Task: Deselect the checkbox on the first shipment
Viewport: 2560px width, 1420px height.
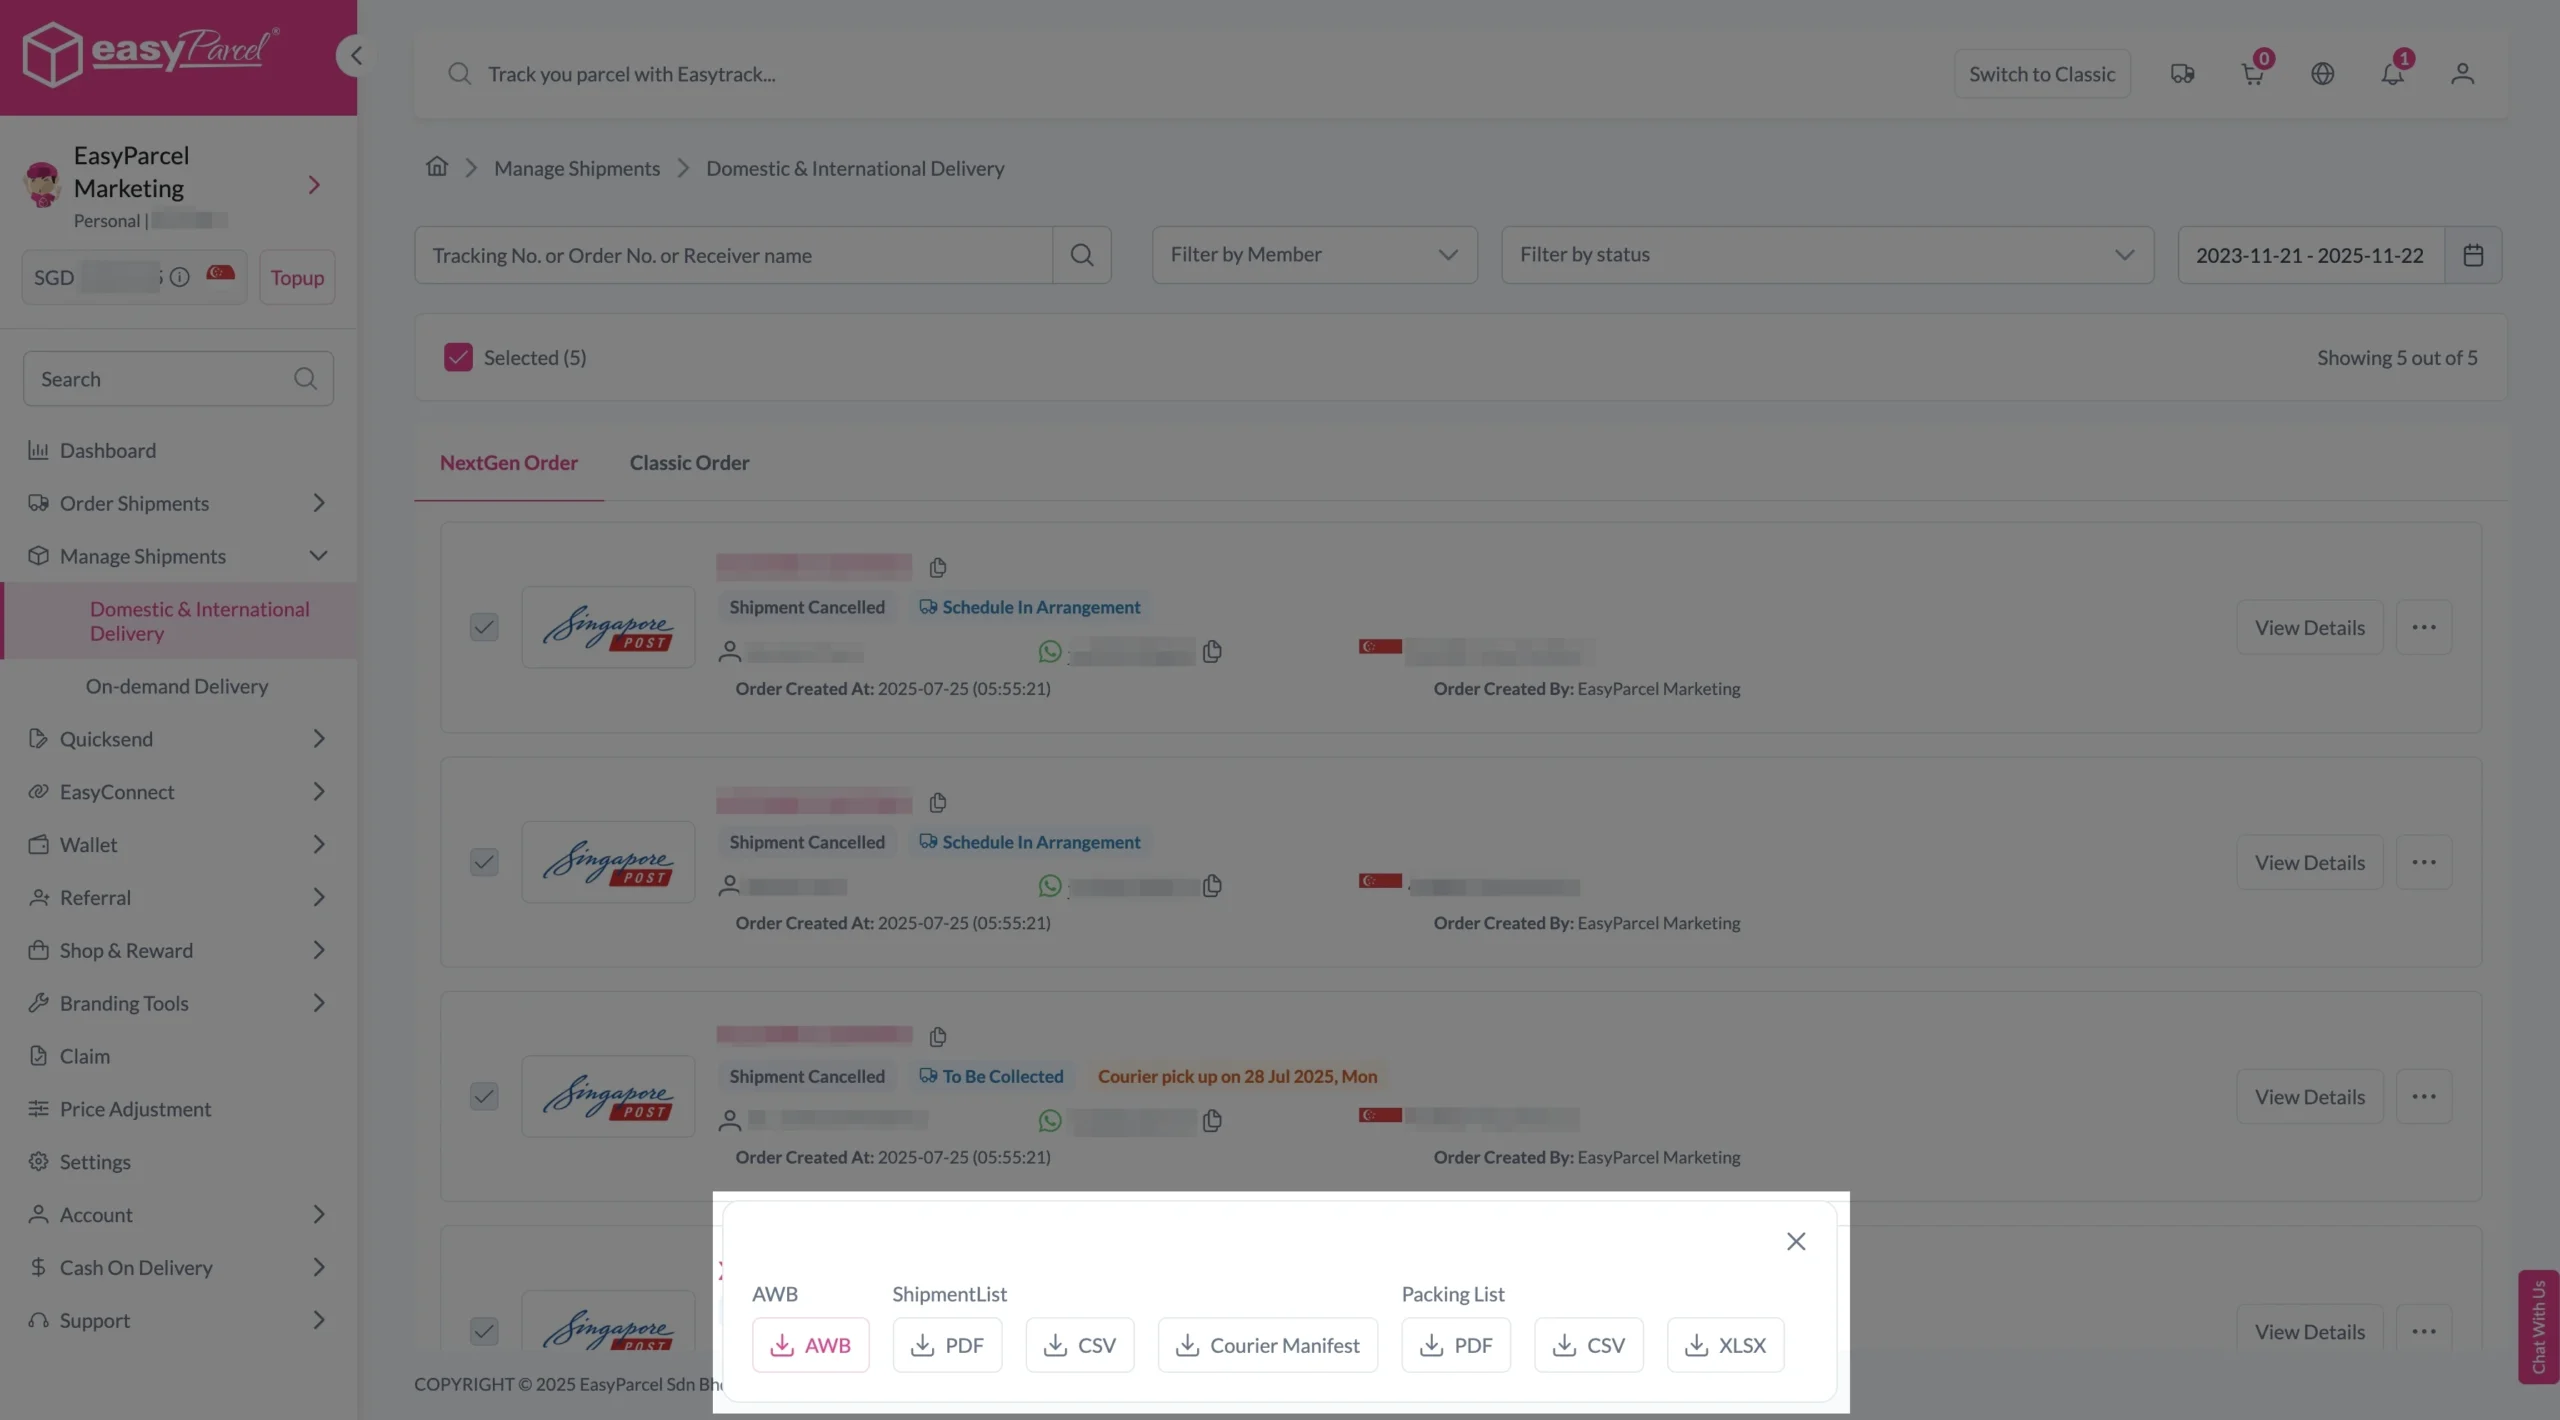Action: coord(483,627)
